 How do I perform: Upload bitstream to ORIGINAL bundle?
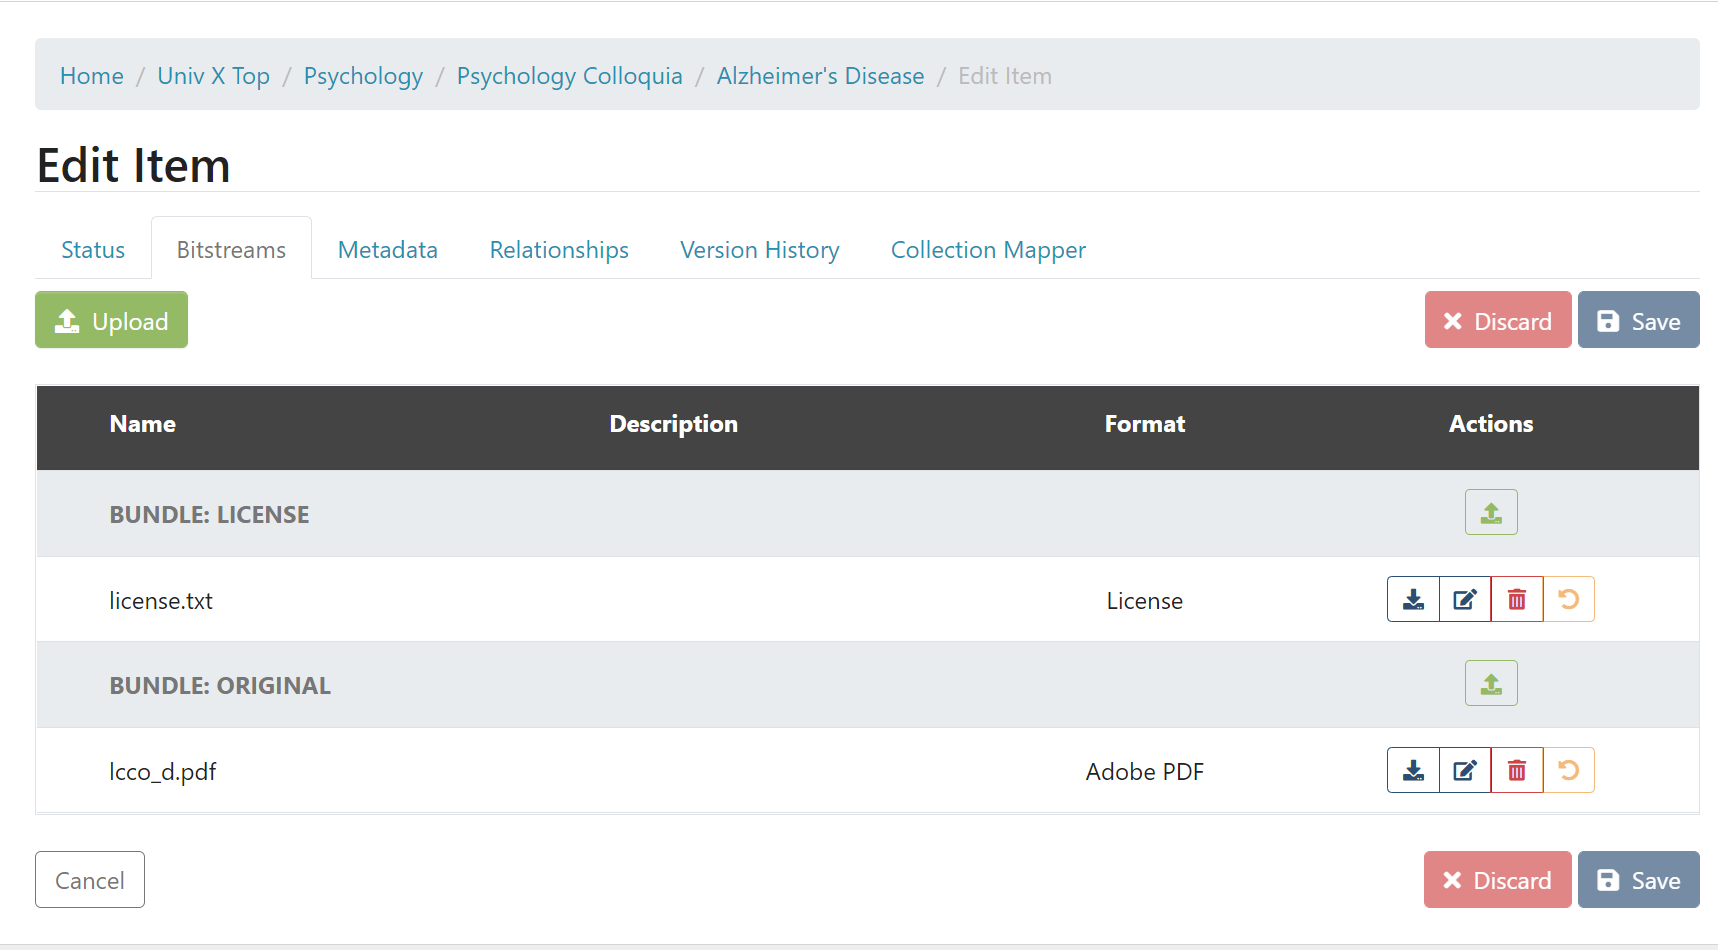1491,683
